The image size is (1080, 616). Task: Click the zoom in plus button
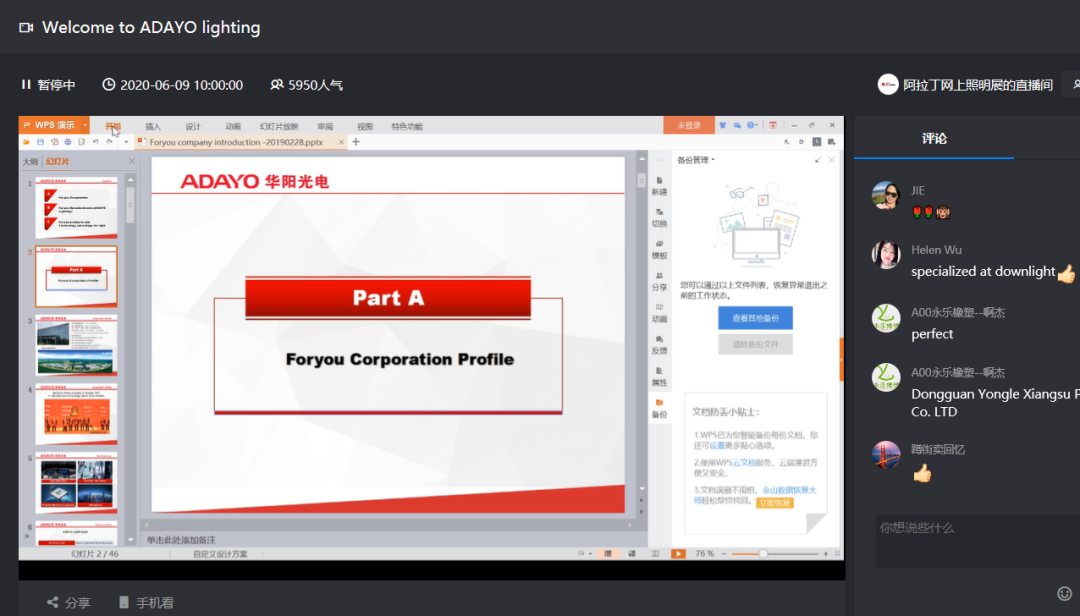pyautogui.click(x=825, y=553)
